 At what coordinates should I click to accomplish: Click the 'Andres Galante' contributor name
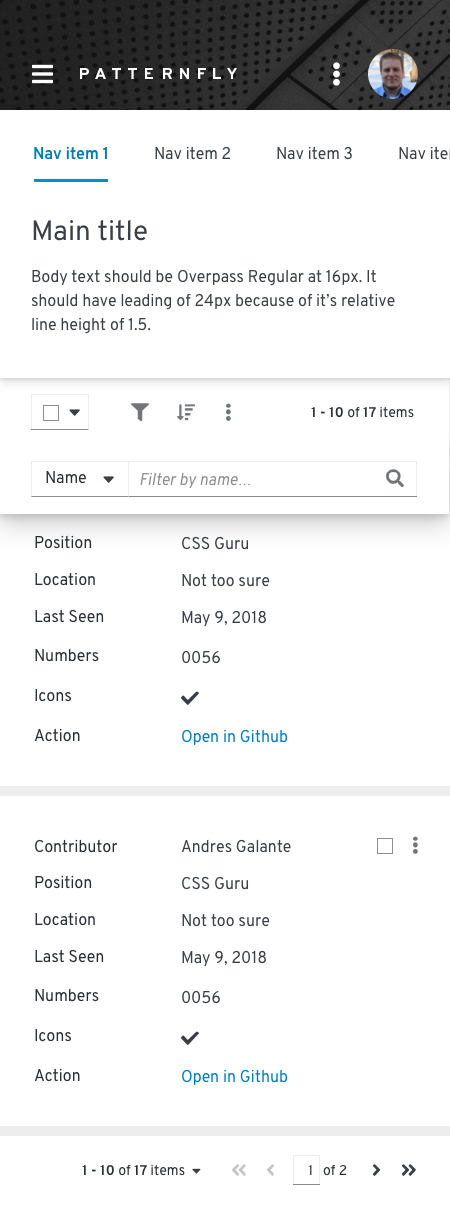236,847
